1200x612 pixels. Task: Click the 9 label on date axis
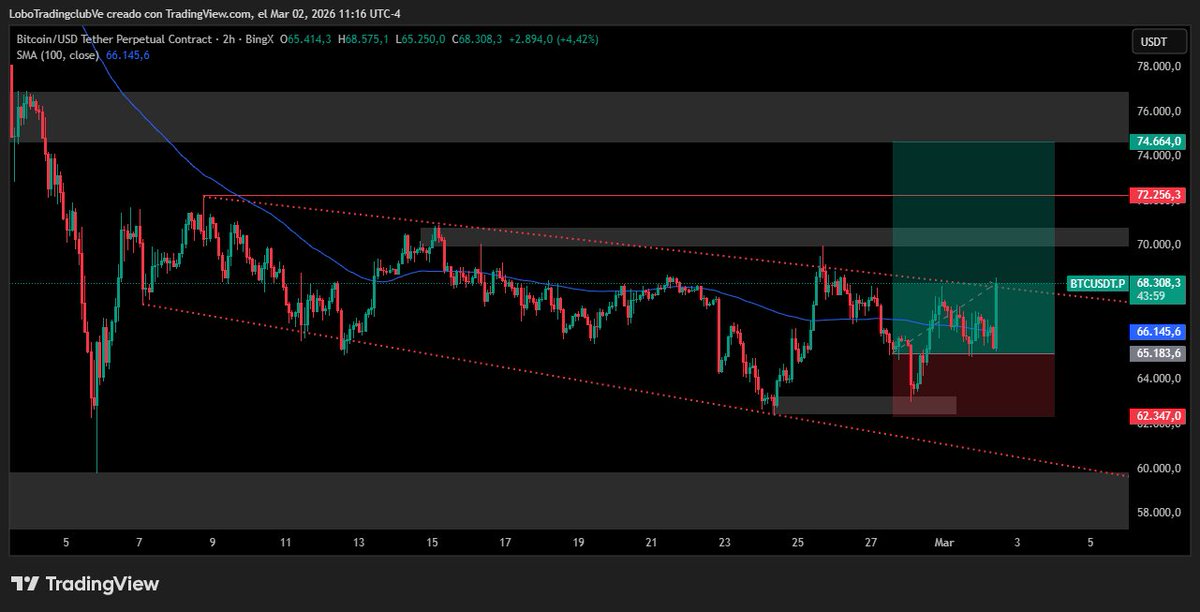(x=212, y=543)
